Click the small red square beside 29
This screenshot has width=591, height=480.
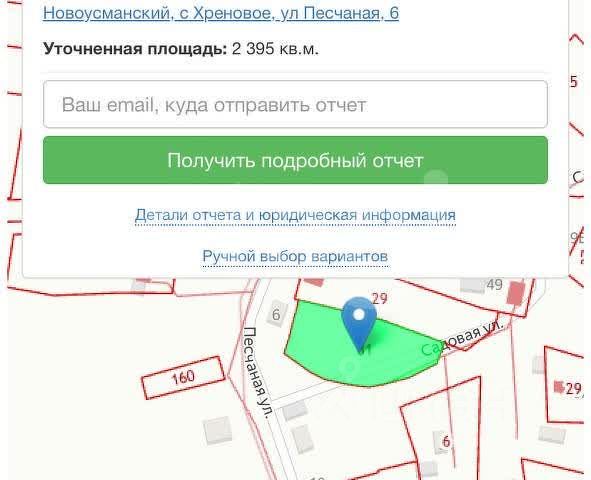[559, 387]
